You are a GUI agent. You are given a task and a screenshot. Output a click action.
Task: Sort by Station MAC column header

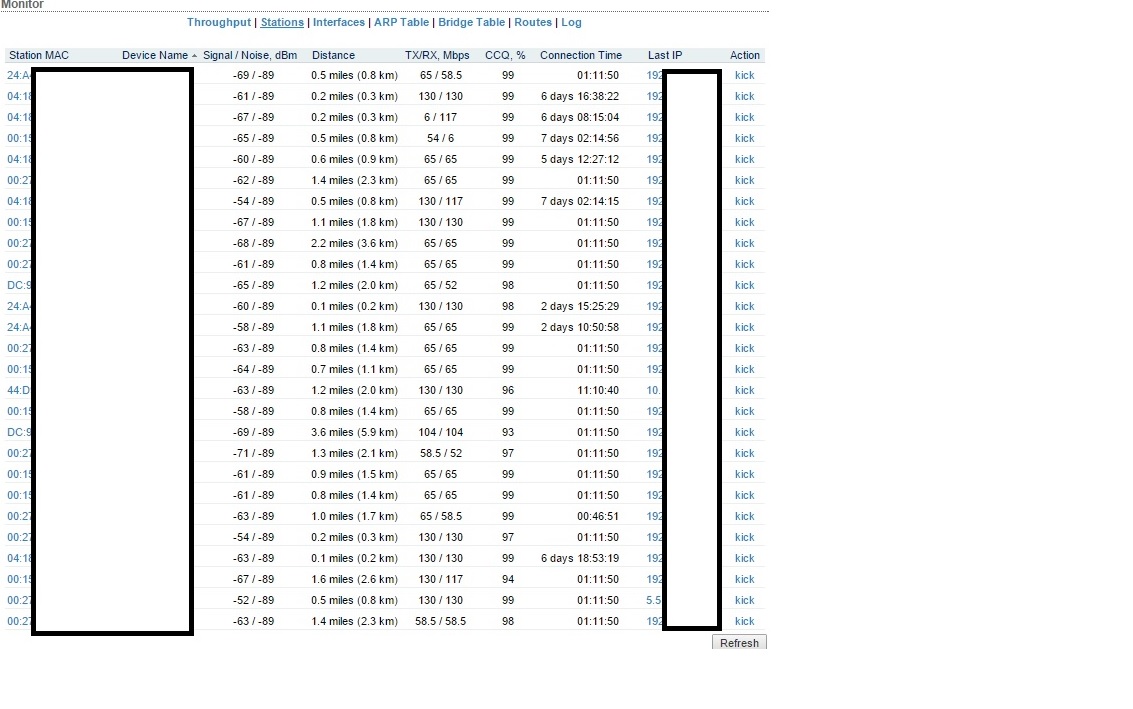pyautogui.click(x=39, y=56)
